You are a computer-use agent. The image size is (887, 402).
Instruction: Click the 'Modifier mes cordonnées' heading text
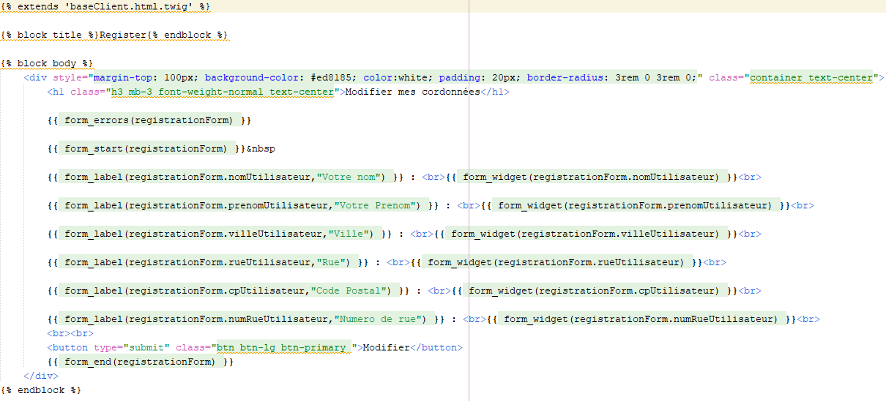(412, 92)
